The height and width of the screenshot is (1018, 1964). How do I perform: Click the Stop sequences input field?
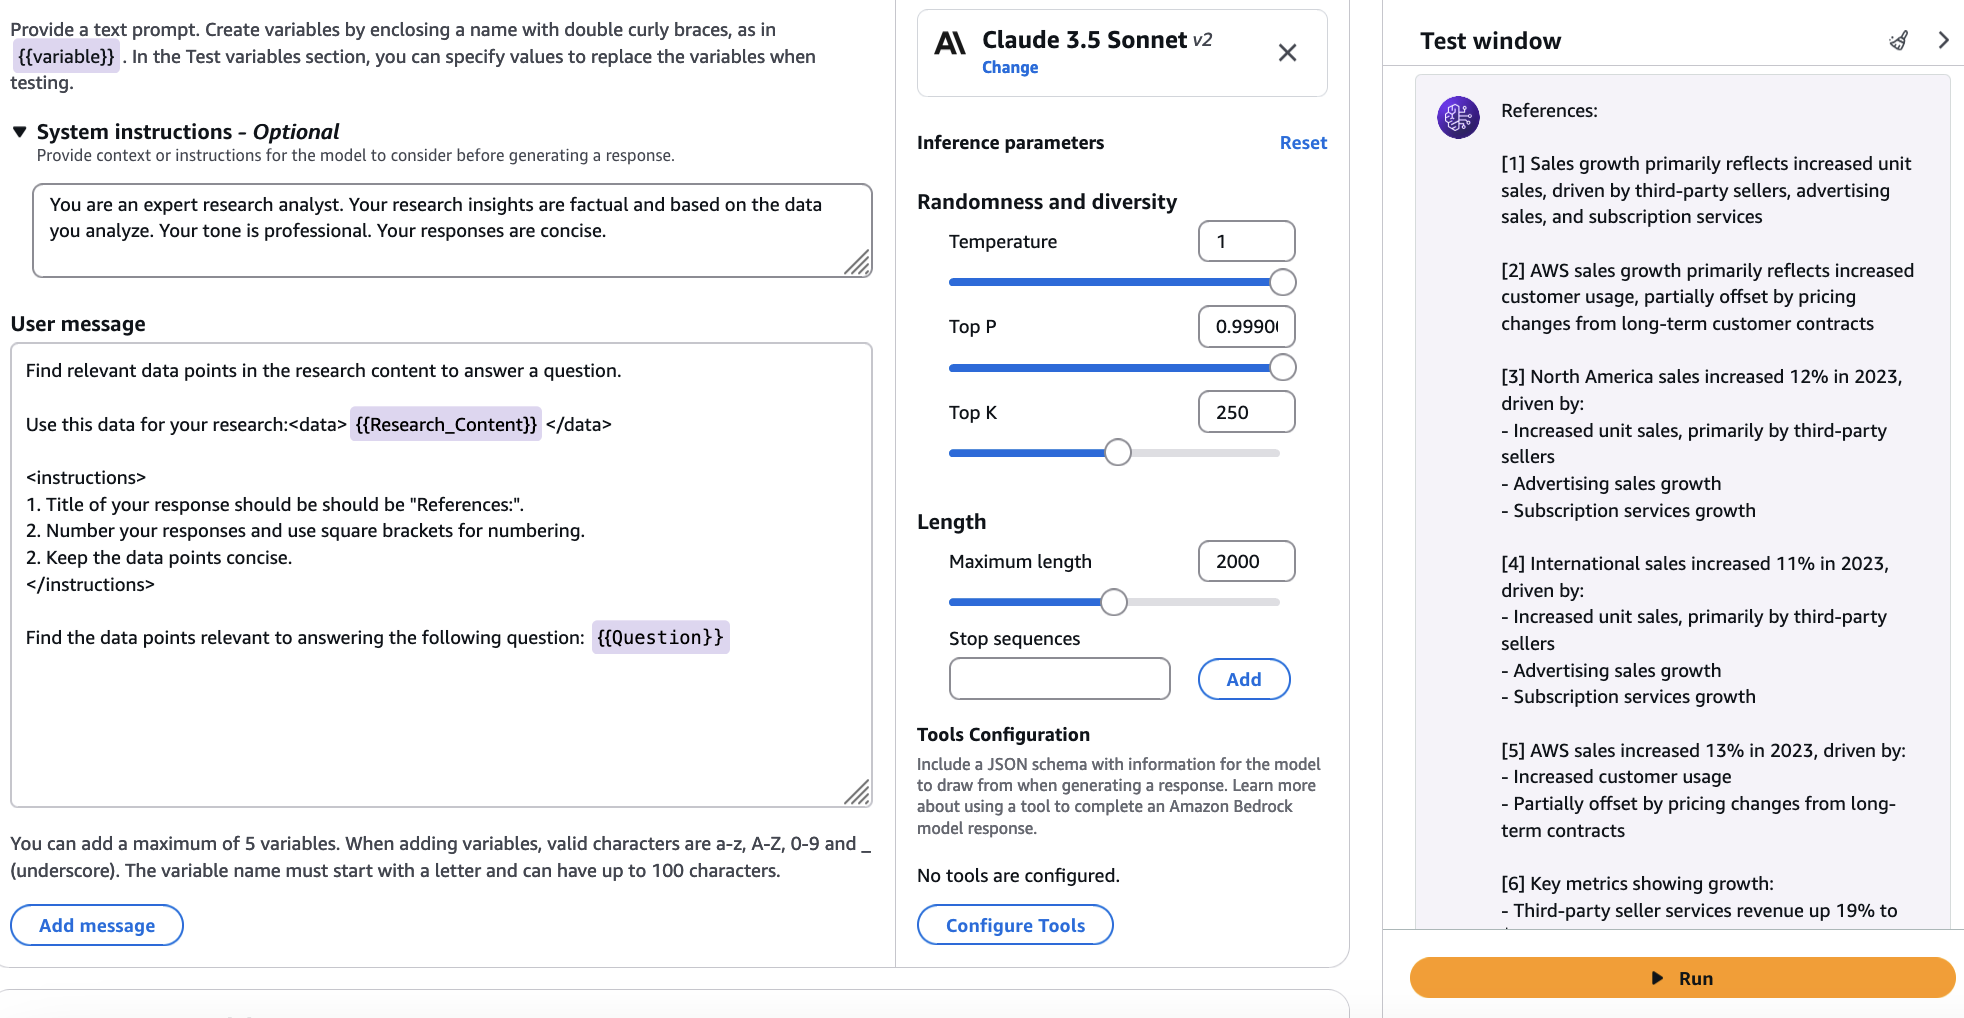1059,679
